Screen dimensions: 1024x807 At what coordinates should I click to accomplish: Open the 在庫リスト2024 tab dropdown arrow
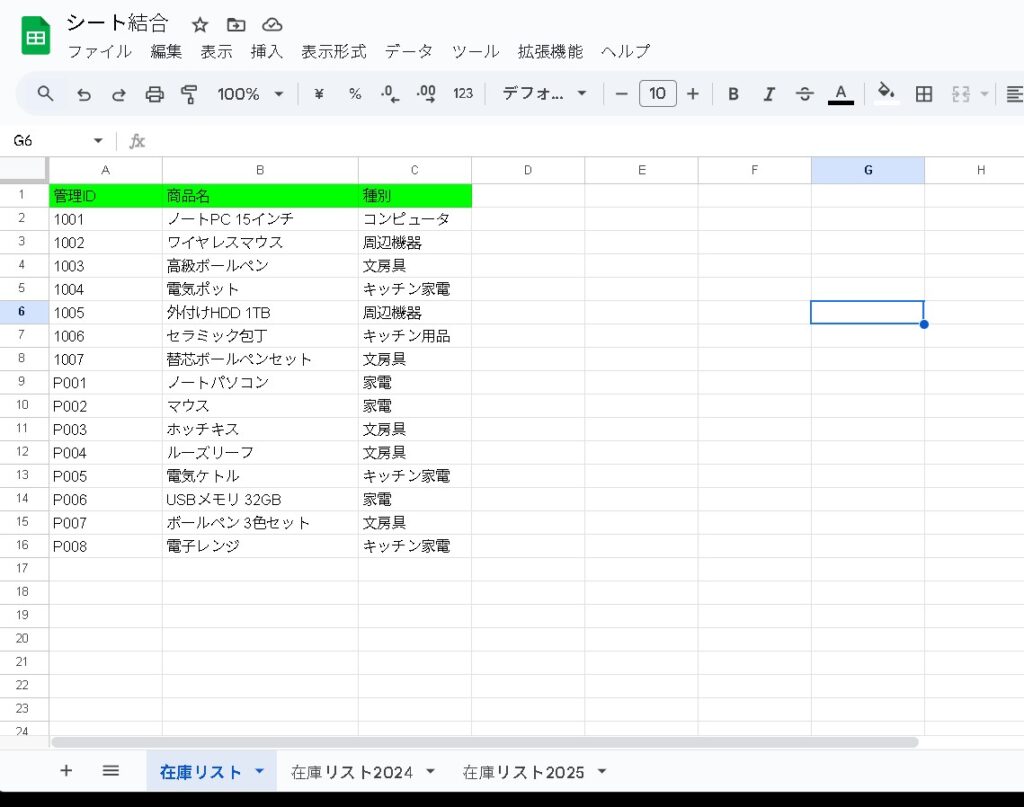point(431,771)
